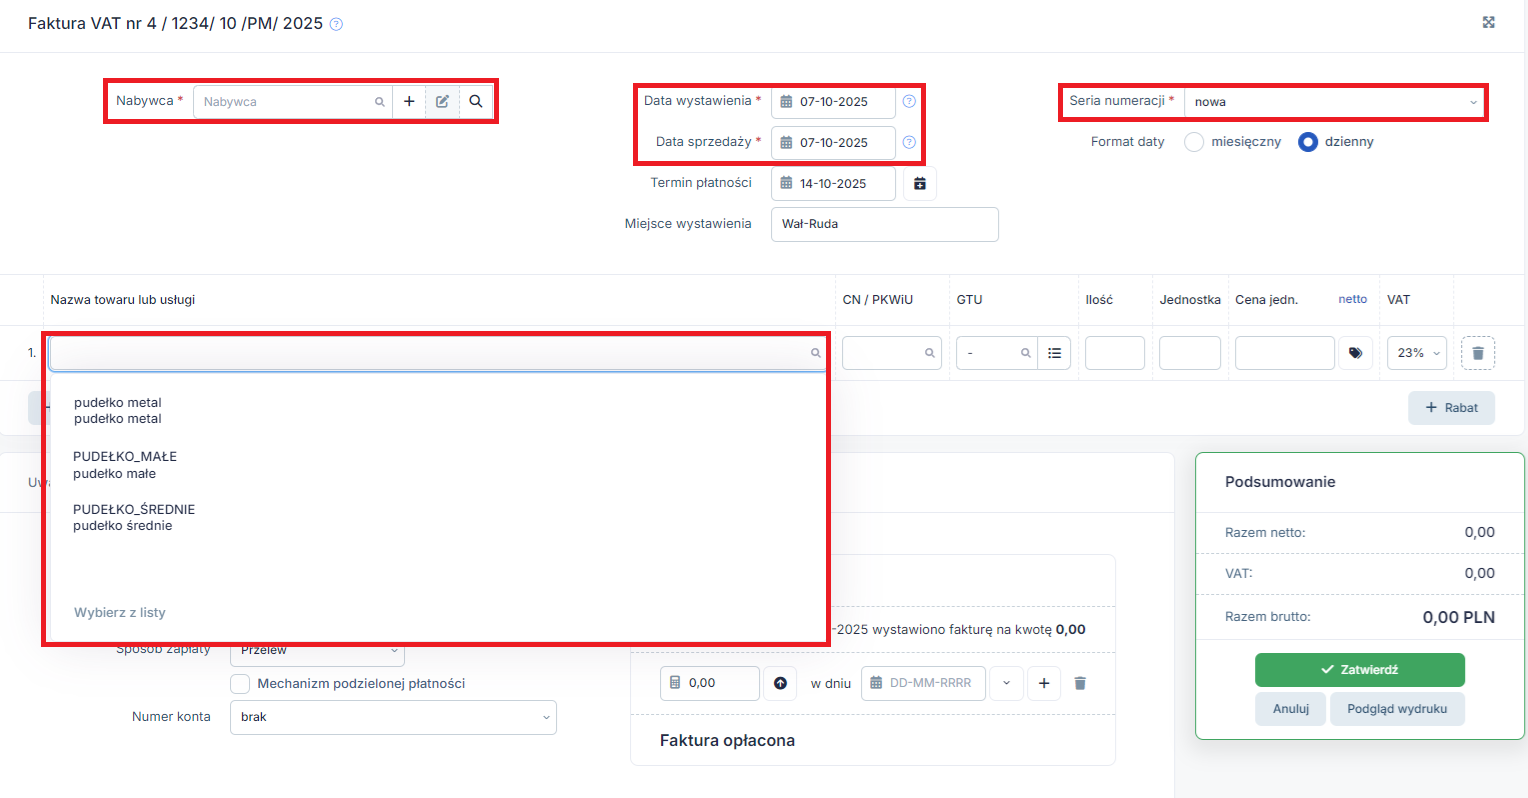1528x798 pixels.
Task: Click the plus icon to add new Nabywca
Action: point(409,101)
